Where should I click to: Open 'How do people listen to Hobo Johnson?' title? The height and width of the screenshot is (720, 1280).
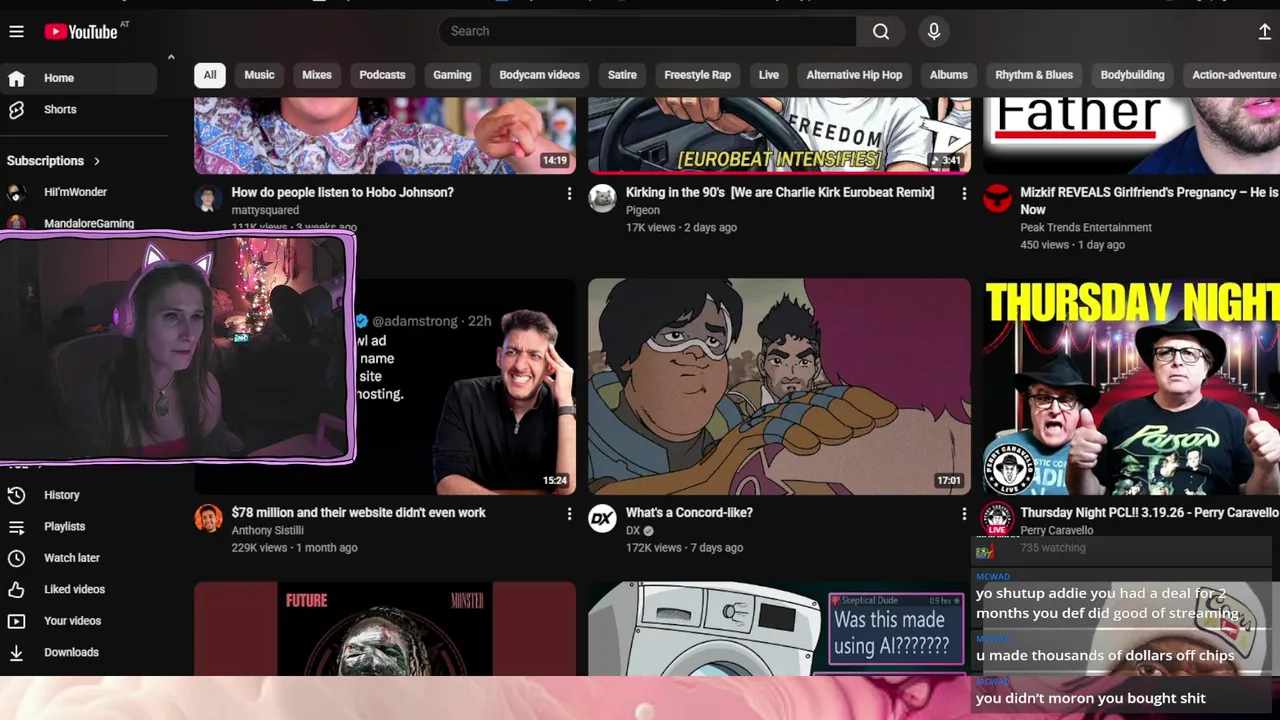click(342, 192)
